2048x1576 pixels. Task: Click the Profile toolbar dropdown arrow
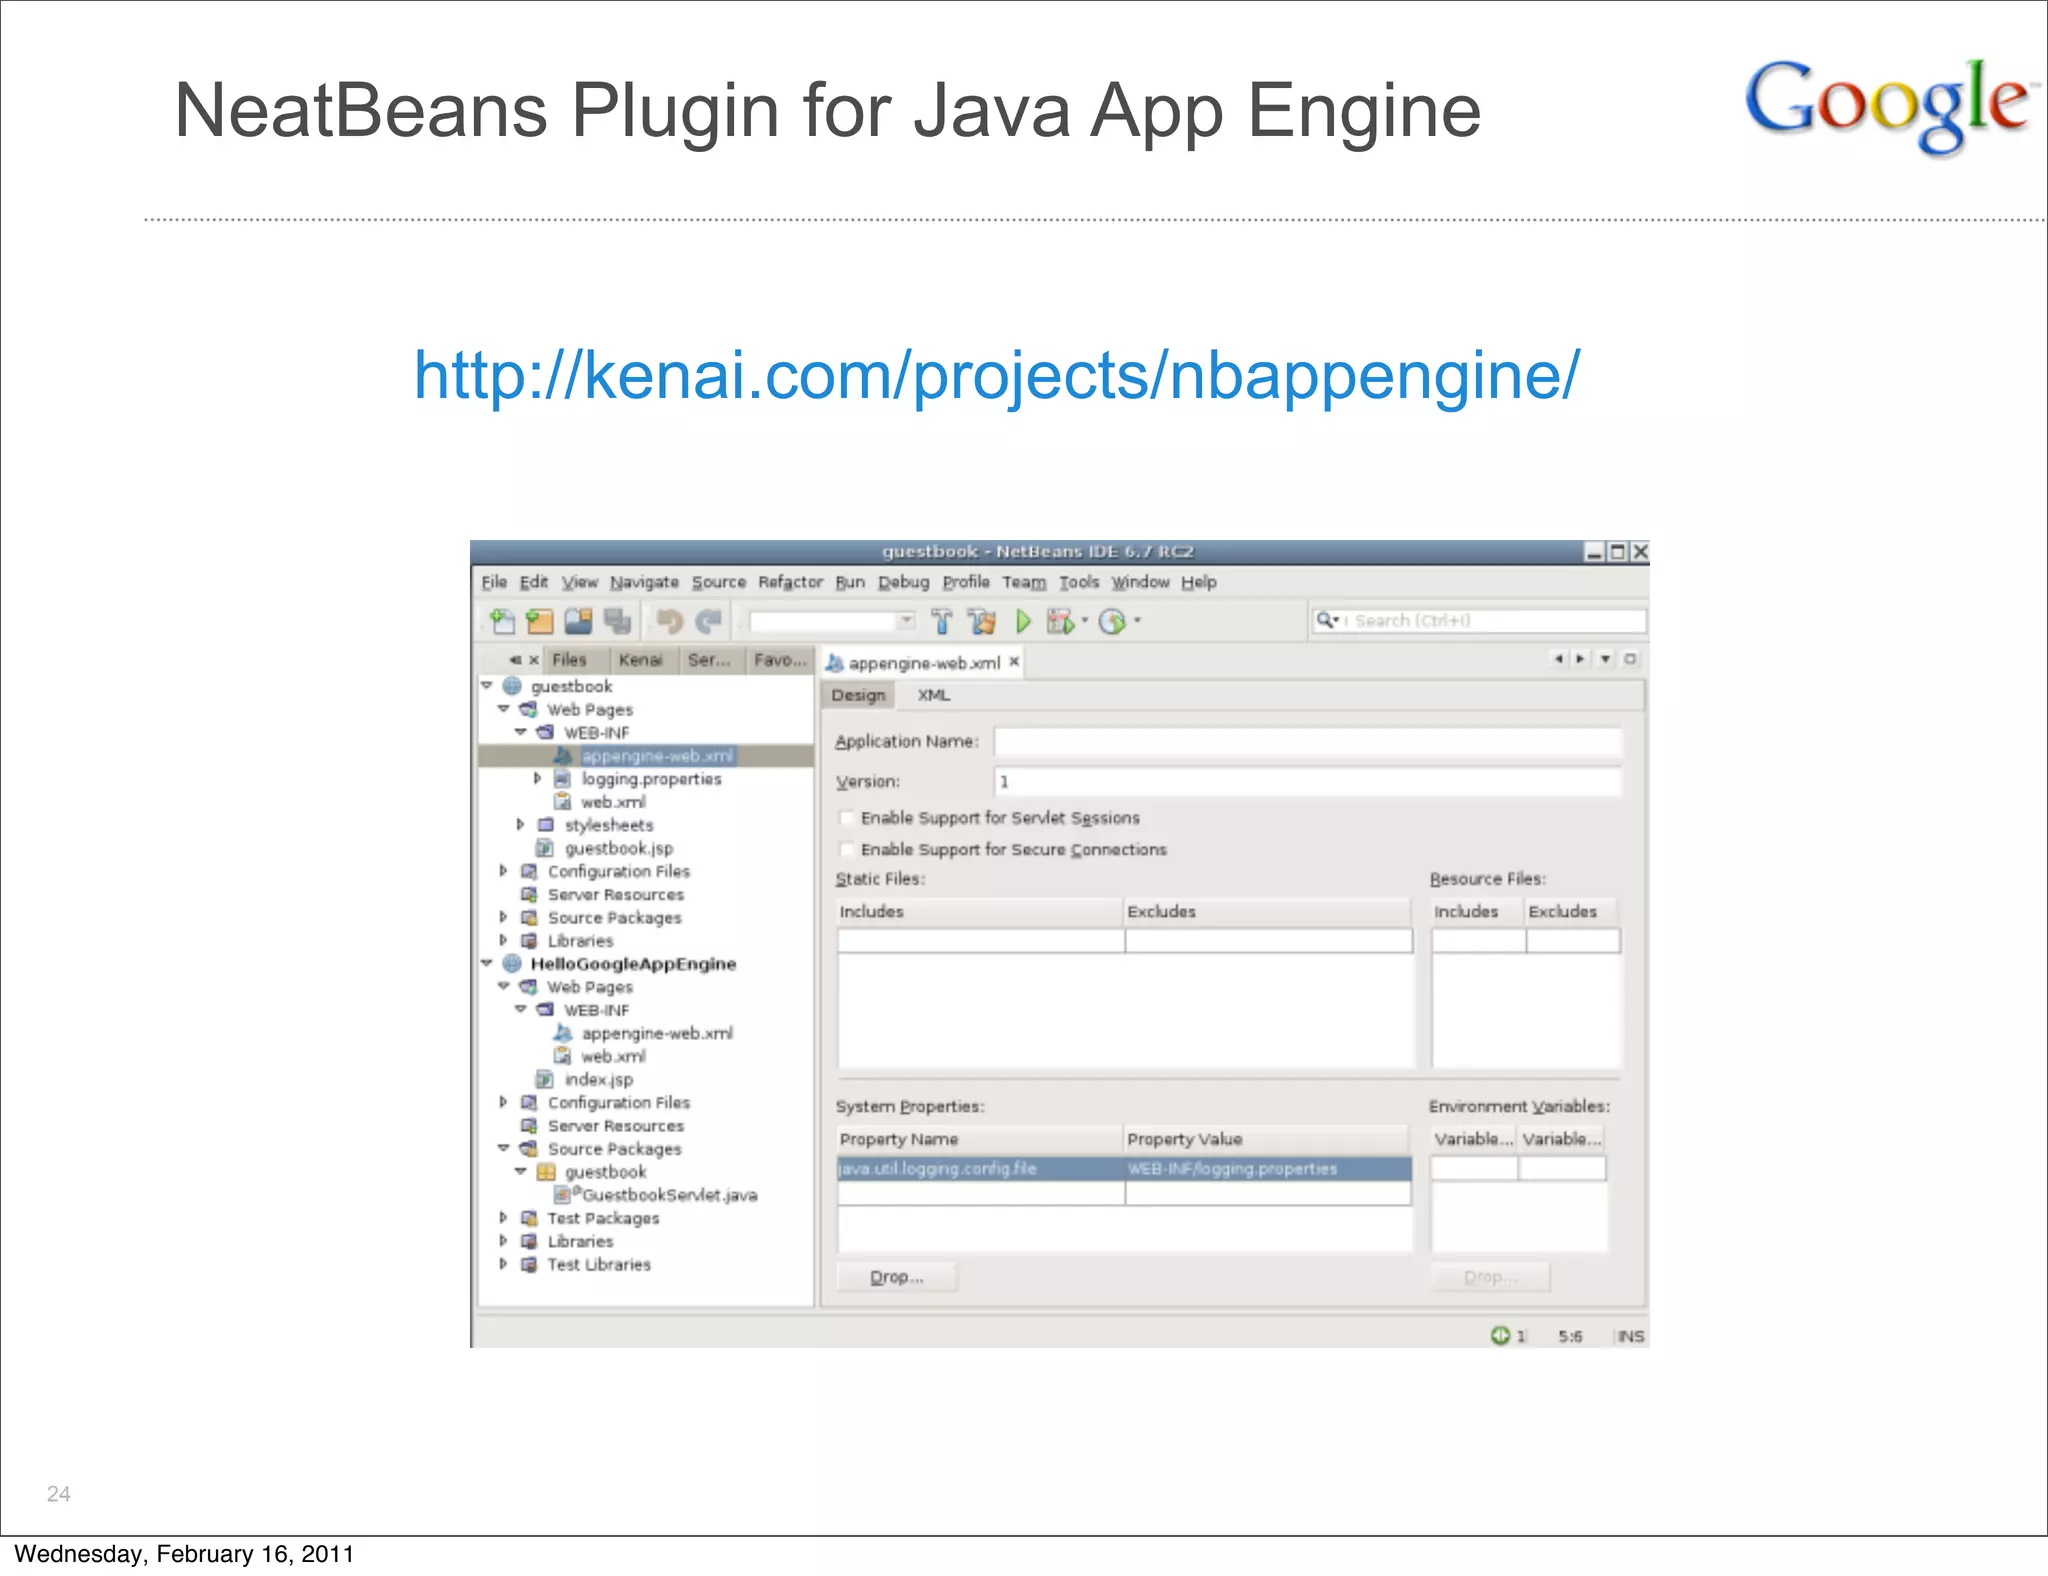coord(1137,621)
